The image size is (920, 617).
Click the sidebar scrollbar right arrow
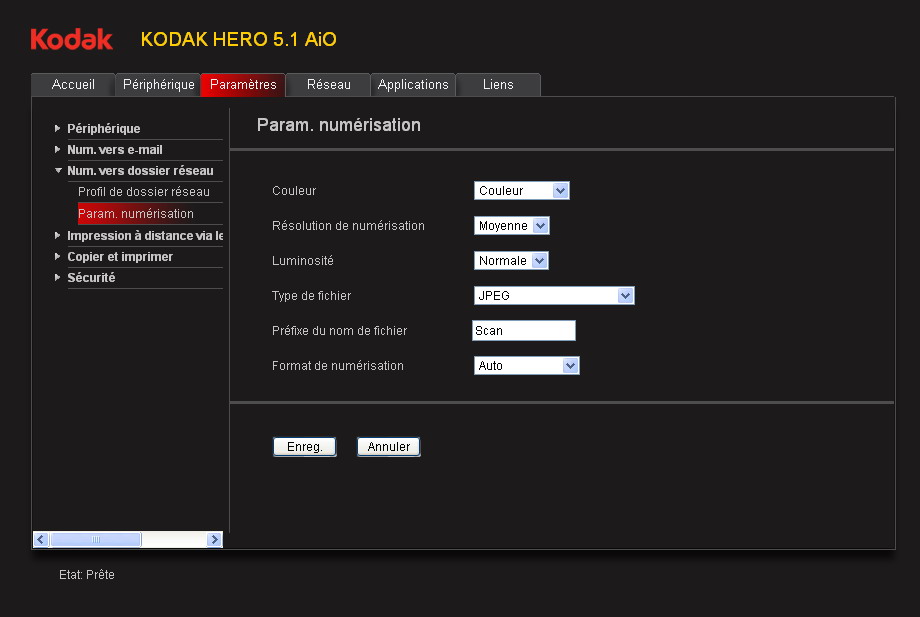point(214,540)
